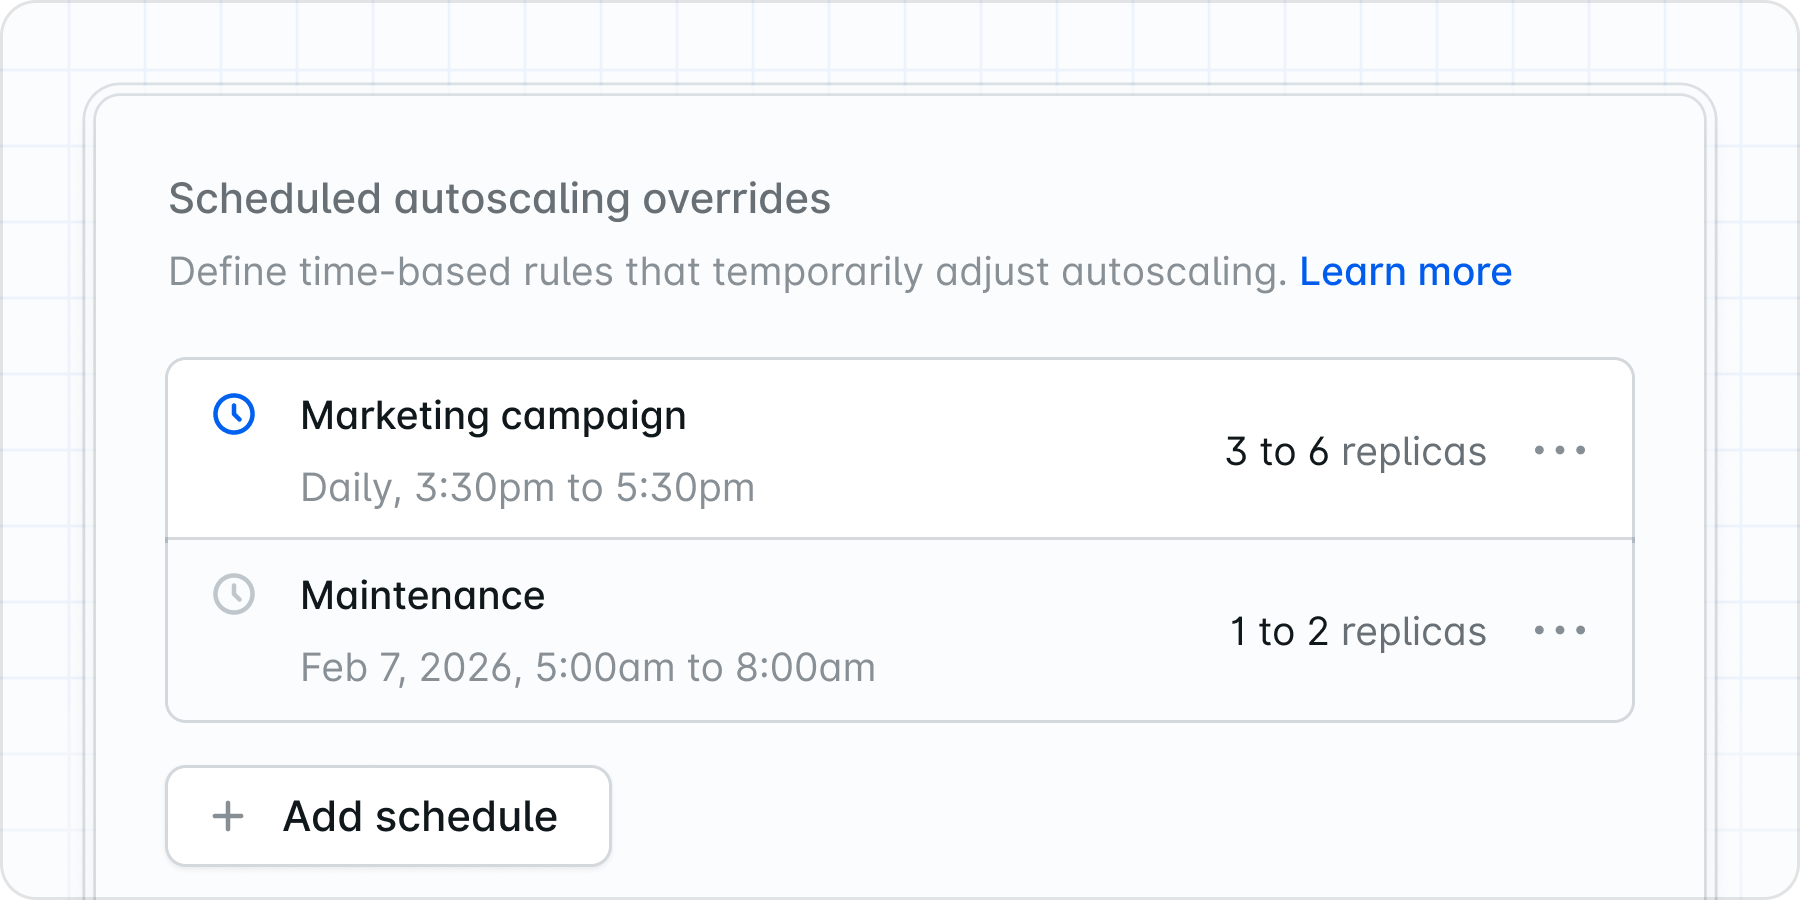Open the Marketing campaign schedule entry
This screenshot has height=900, width=1800.
pyautogui.click(x=495, y=414)
